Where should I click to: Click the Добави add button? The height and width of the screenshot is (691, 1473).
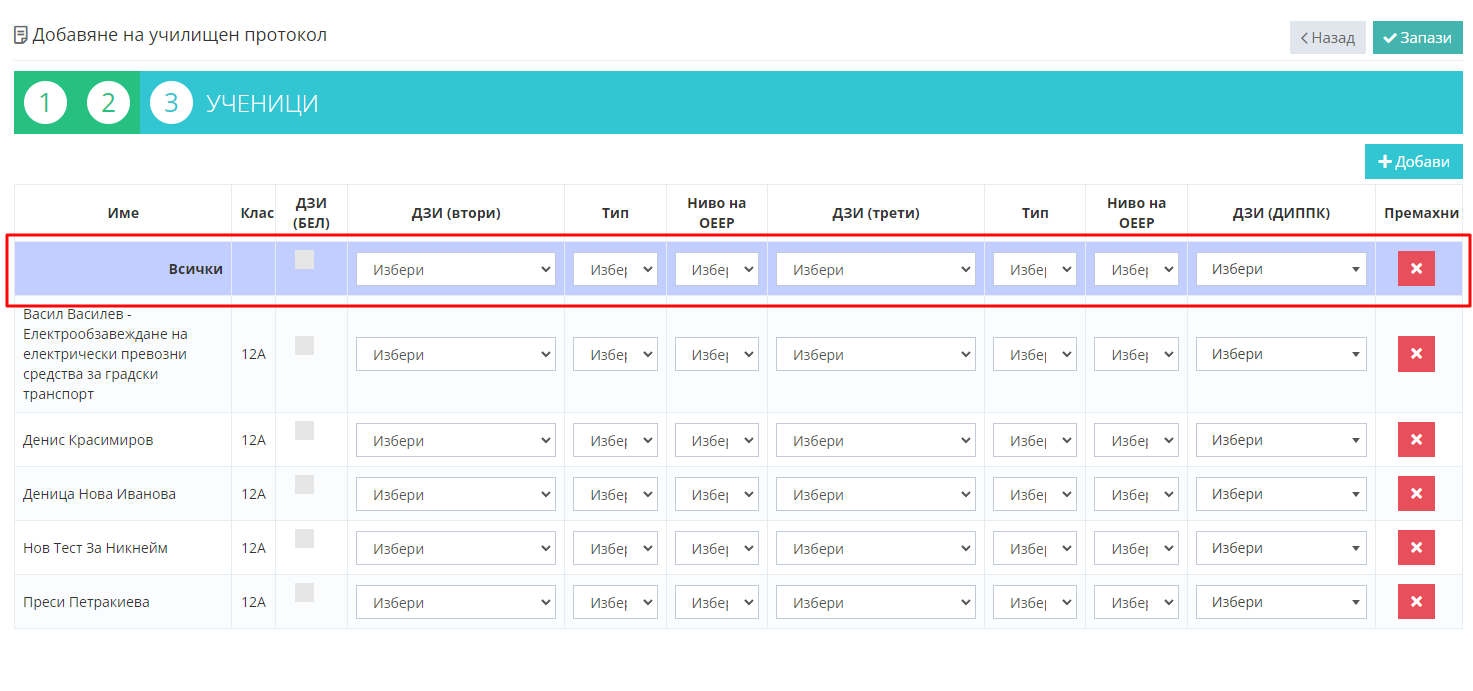coord(1413,162)
